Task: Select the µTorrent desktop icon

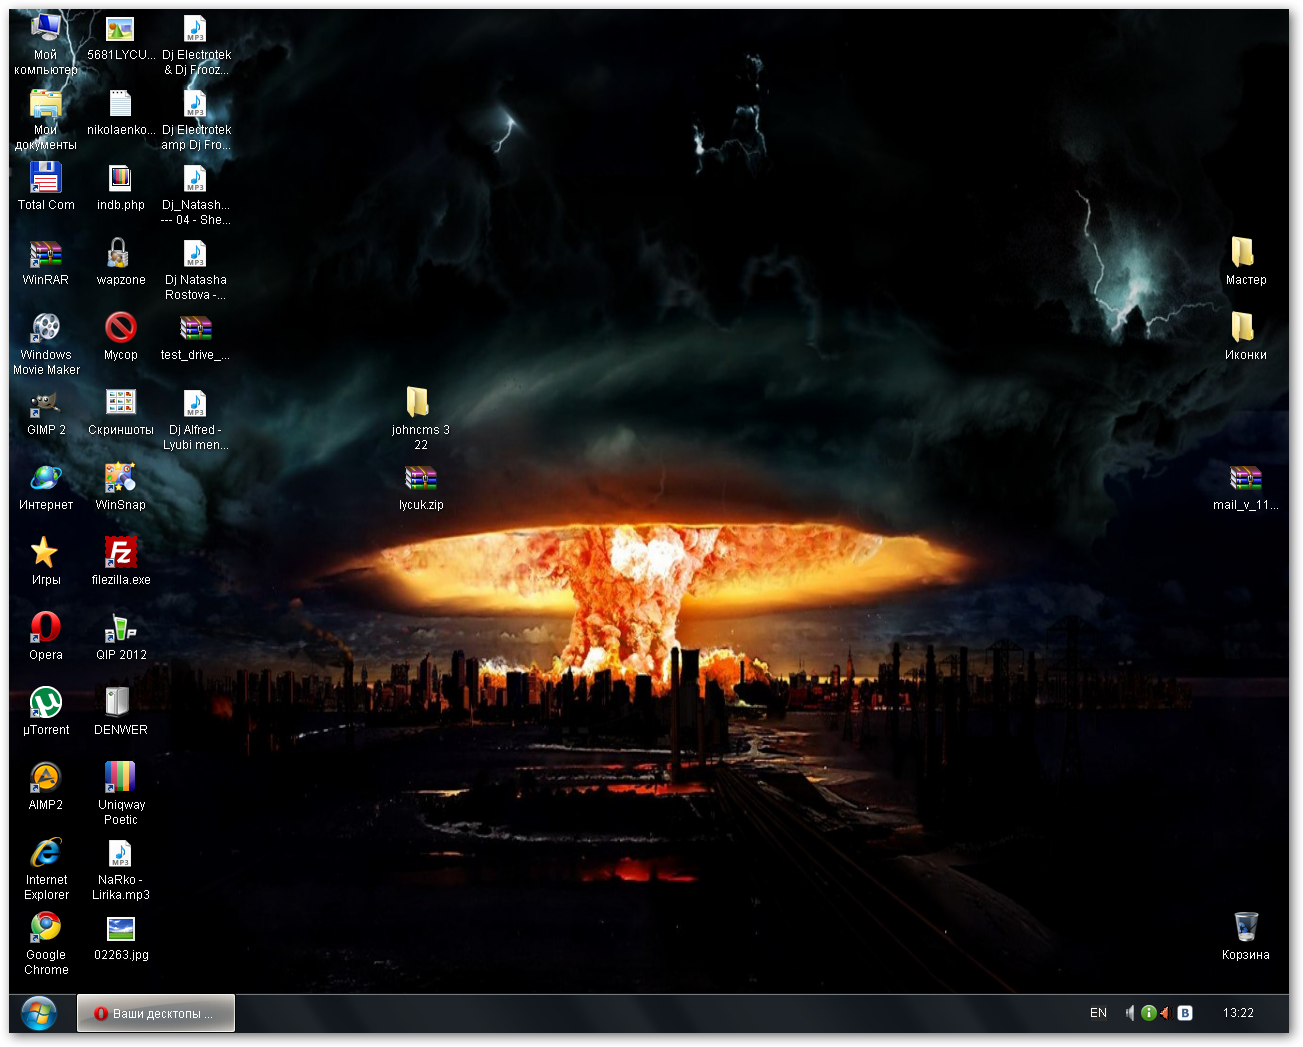Action: (x=45, y=703)
